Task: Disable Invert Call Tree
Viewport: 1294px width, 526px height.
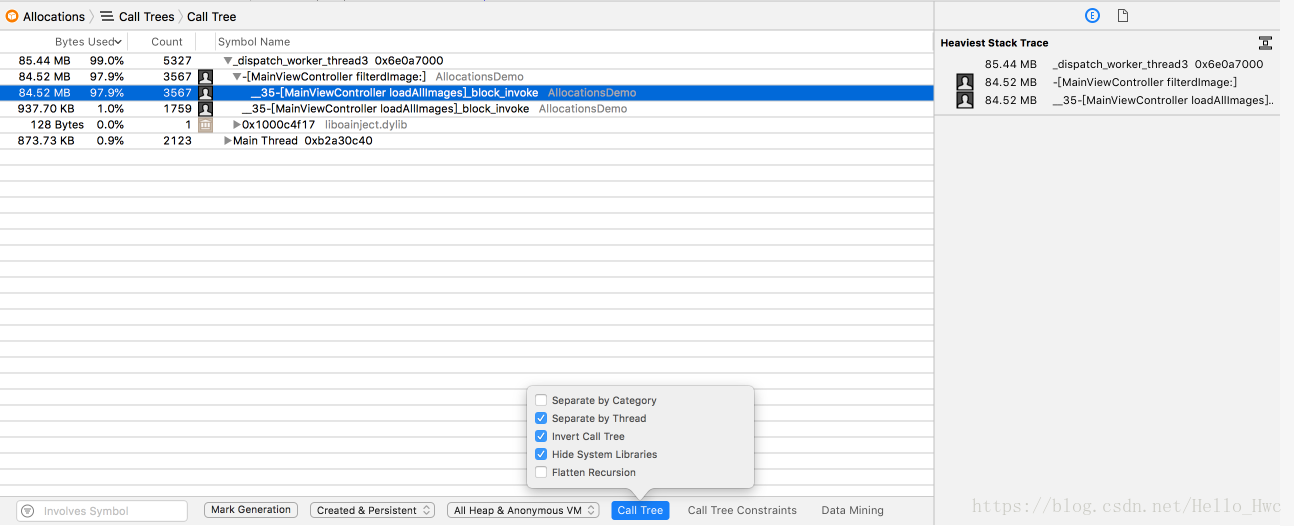Action: (x=541, y=436)
